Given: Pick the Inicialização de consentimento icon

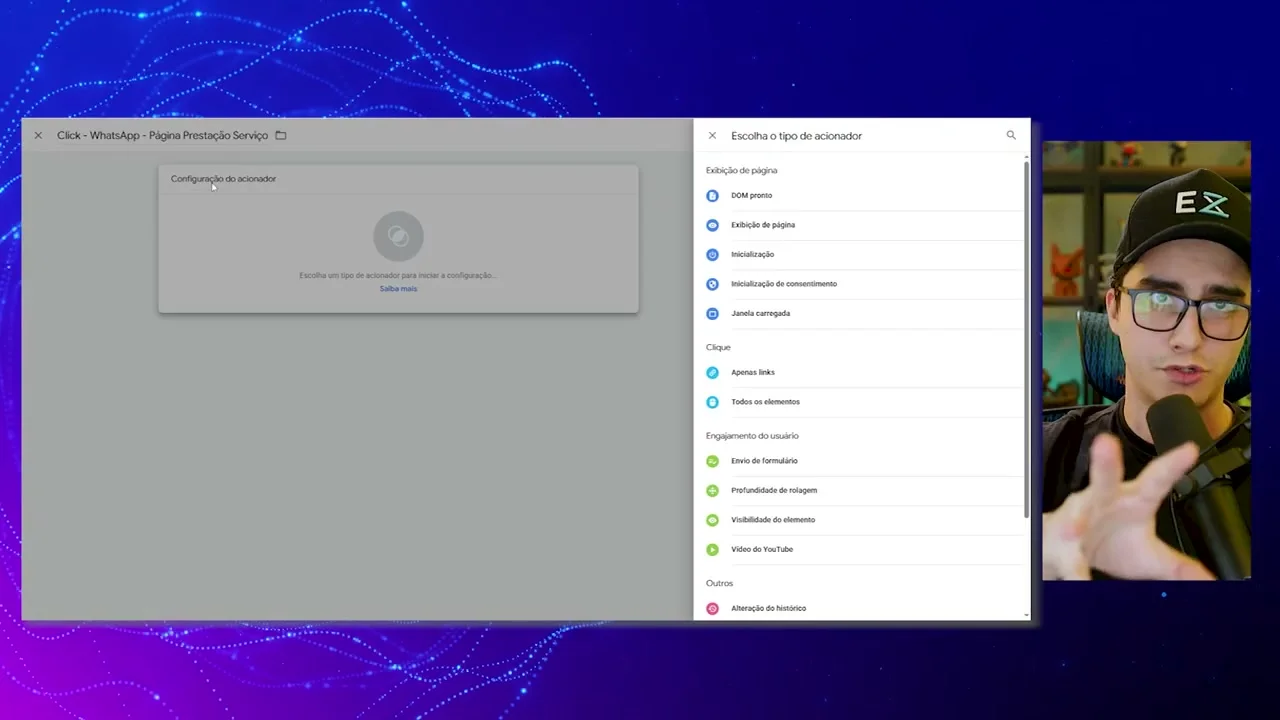Looking at the screenshot, I should [x=712, y=284].
